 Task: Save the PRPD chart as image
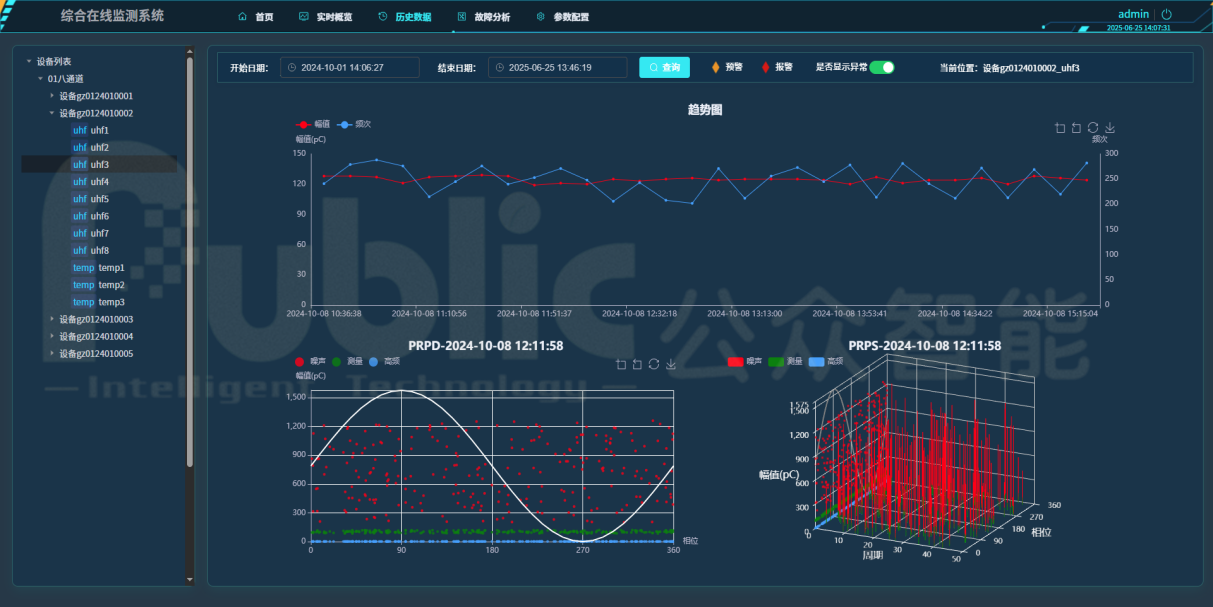pos(671,364)
